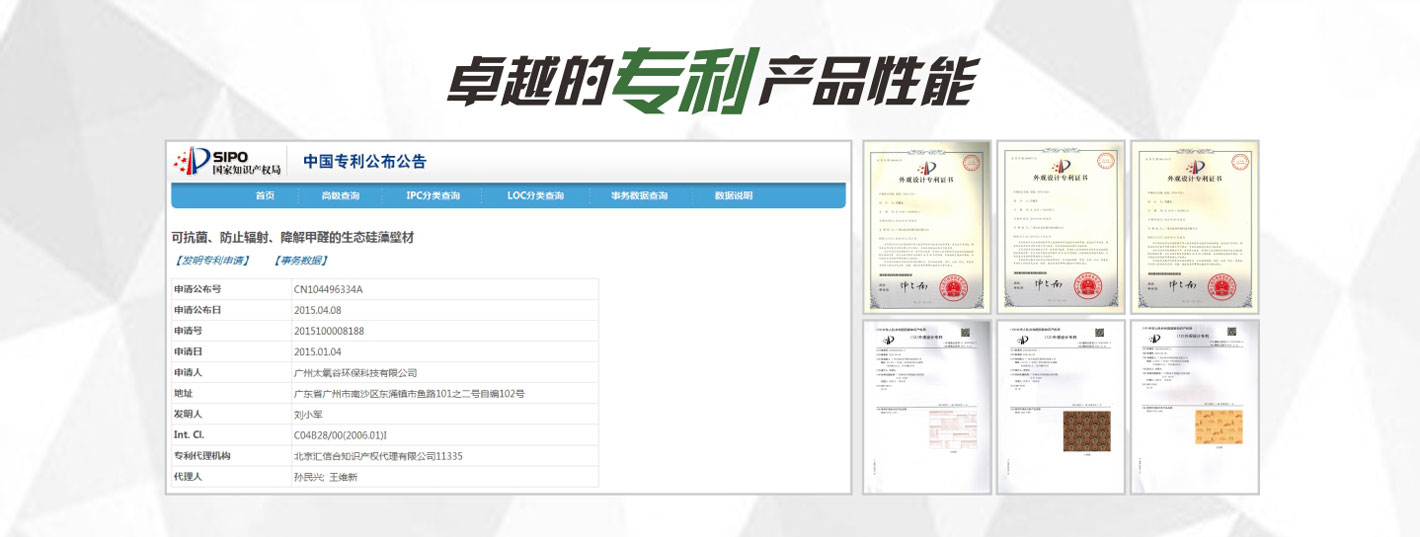Open the 【事务数据】 link
Screen dimensions: 1420x537
coord(300,260)
